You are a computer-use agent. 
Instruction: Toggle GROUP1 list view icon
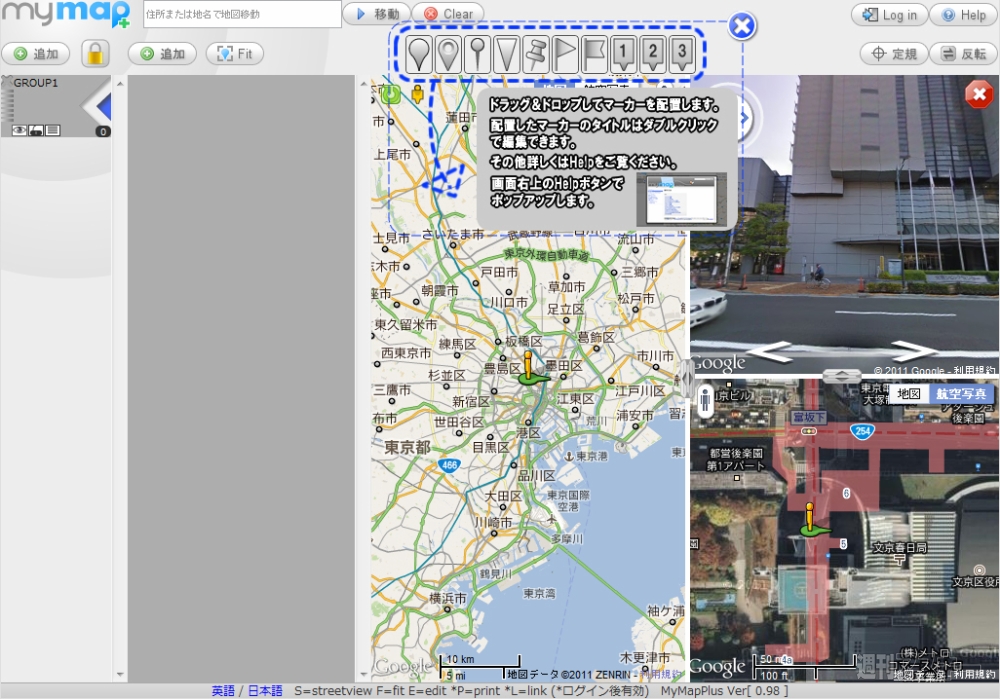tap(53, 130)
